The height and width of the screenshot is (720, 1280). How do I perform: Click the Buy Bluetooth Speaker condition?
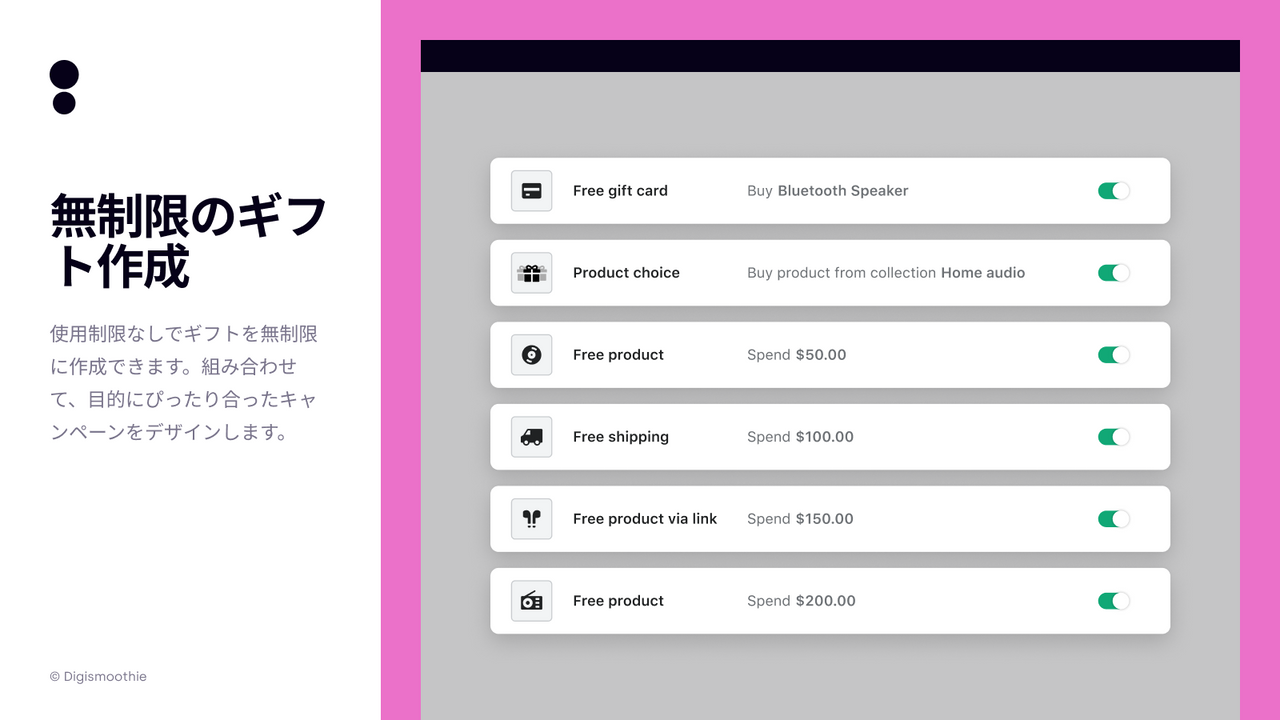point(828,191)
